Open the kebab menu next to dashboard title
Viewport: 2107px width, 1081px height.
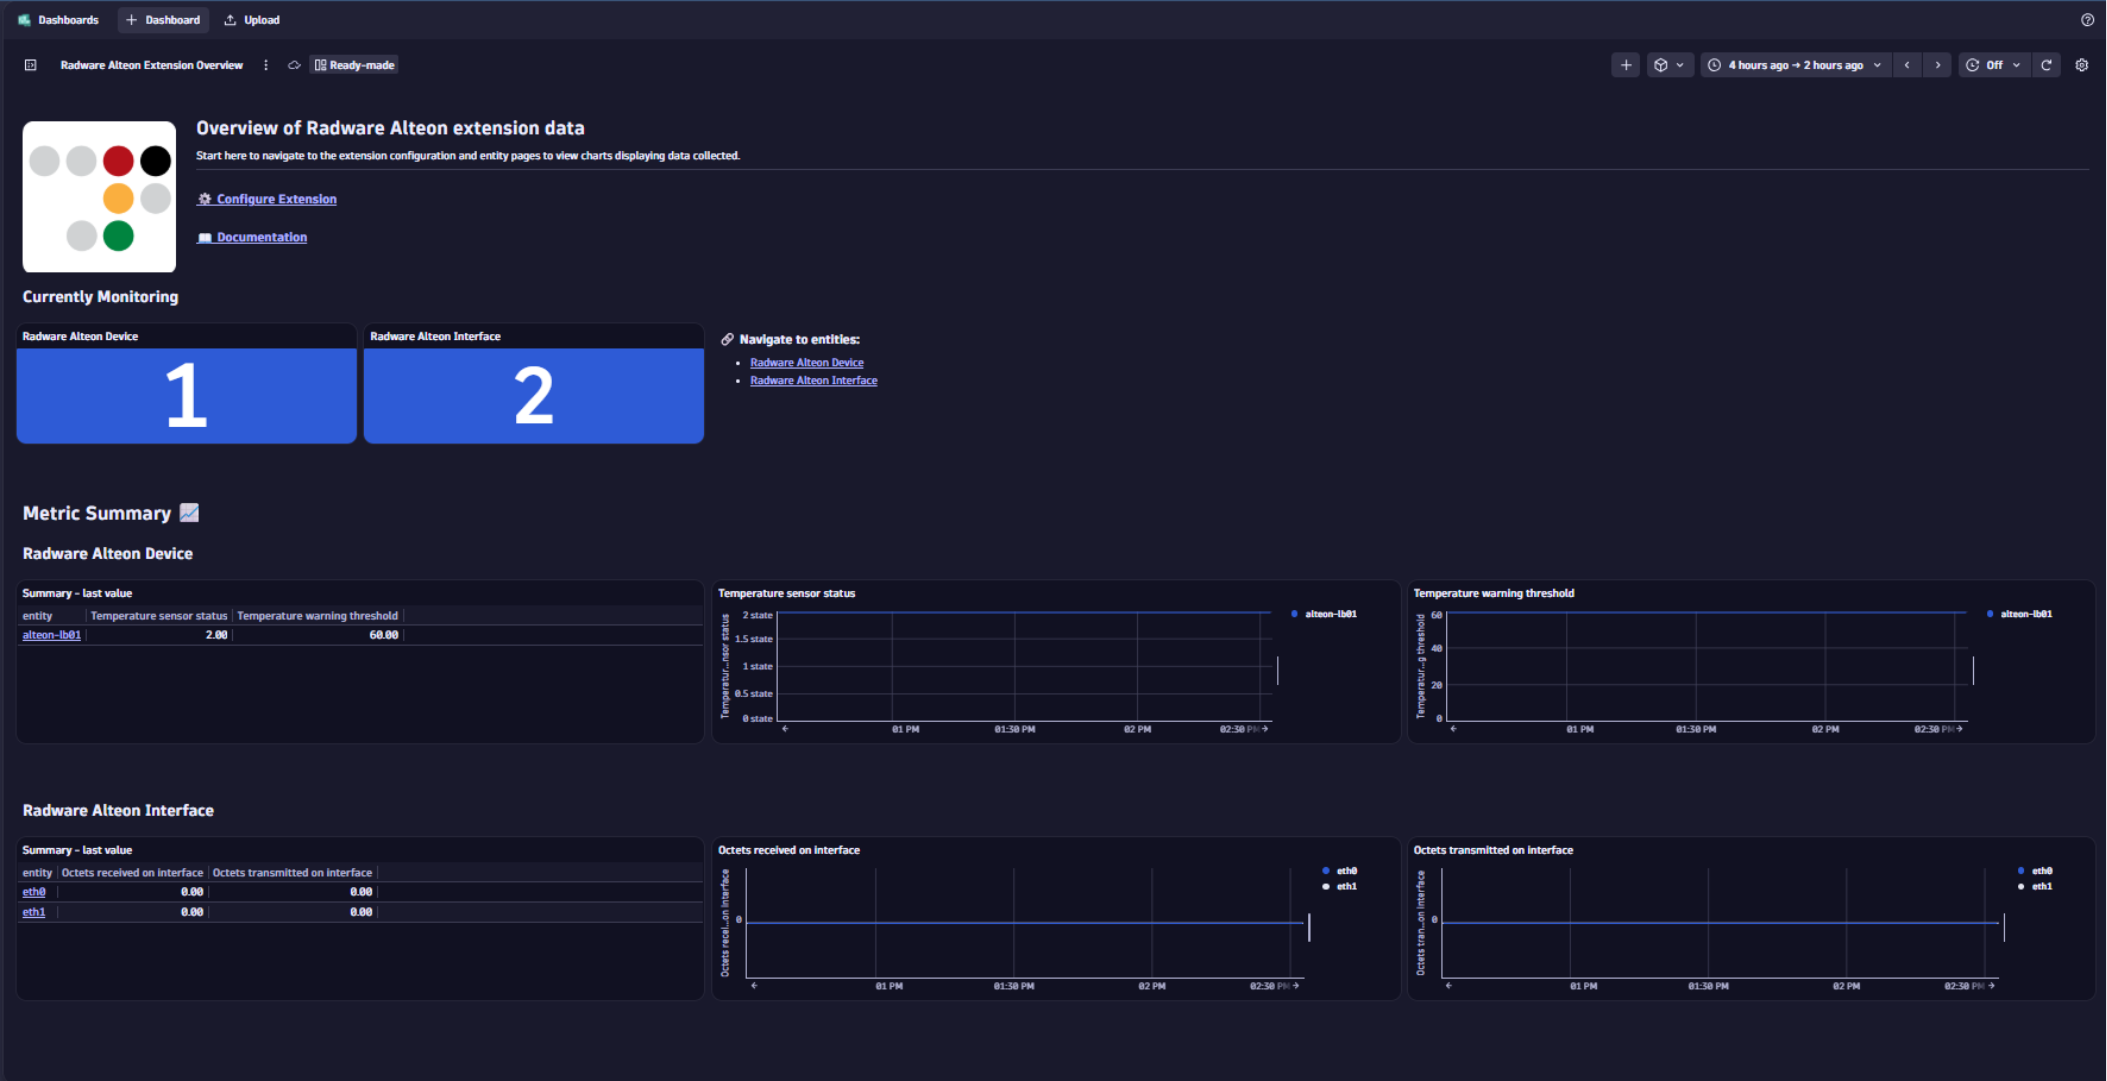point(266,64)
